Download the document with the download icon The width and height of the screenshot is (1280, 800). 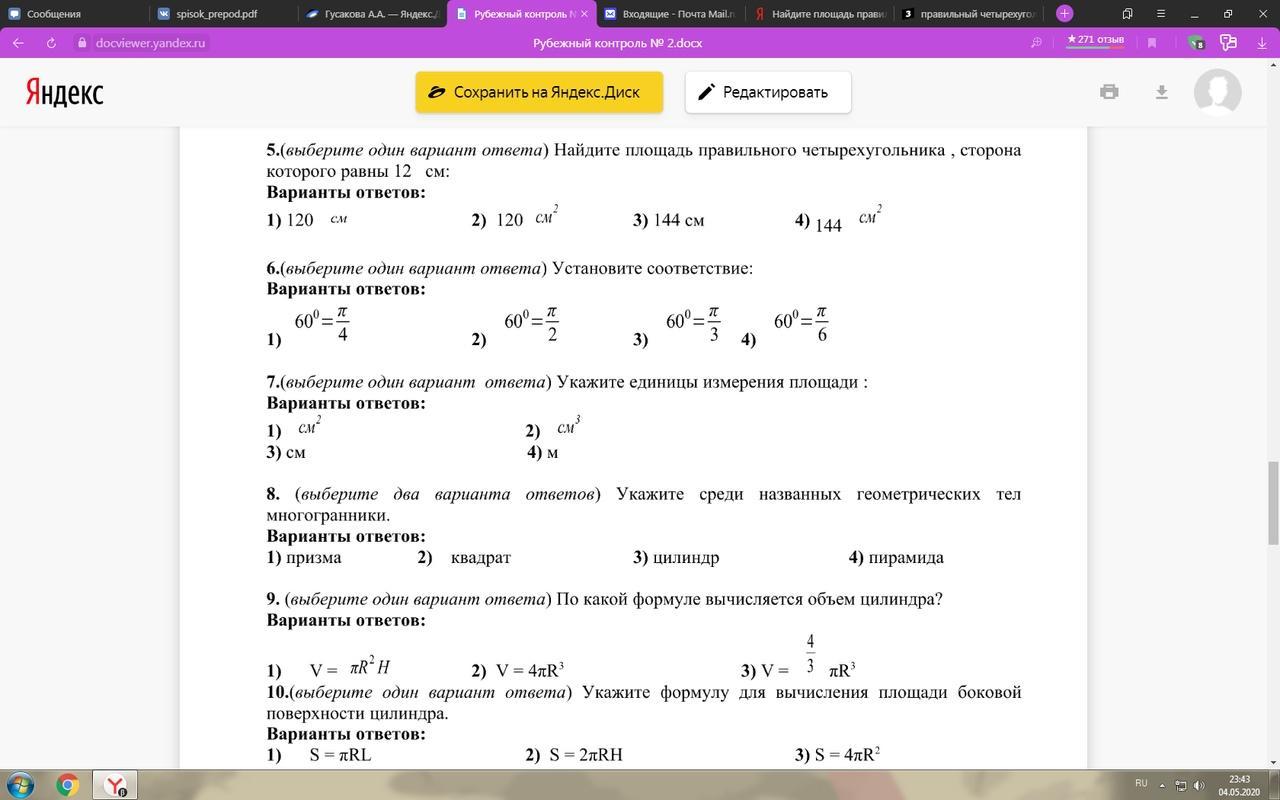coord(1161,92)
